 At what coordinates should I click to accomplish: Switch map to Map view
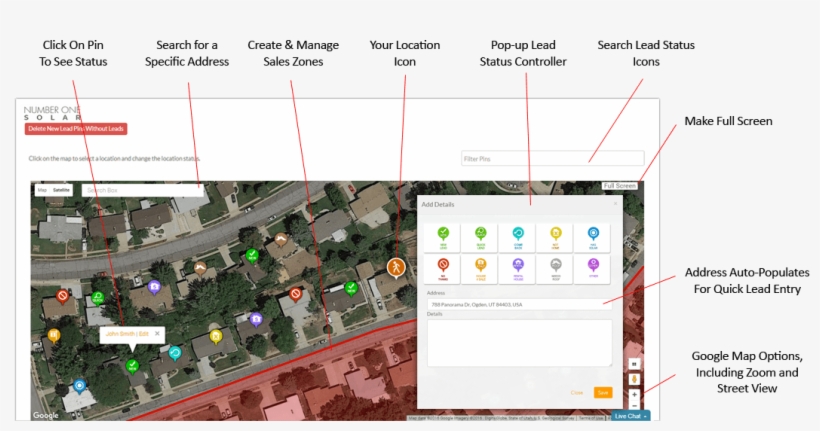(42, 189)
